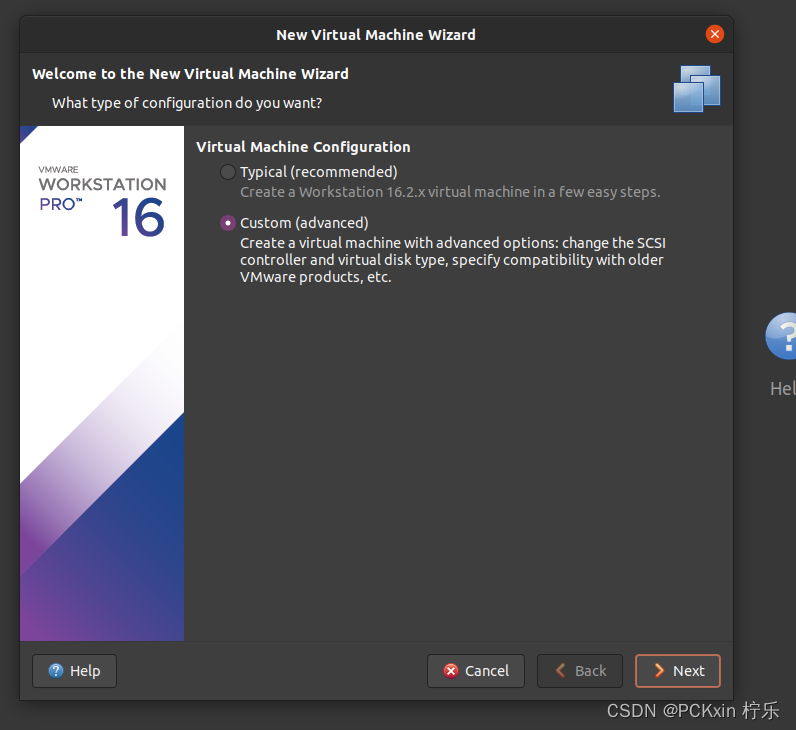This screenshot has width=796, height=730.
Task: Click the 'Custom (advanced)' label text
Action: point(304,223)
